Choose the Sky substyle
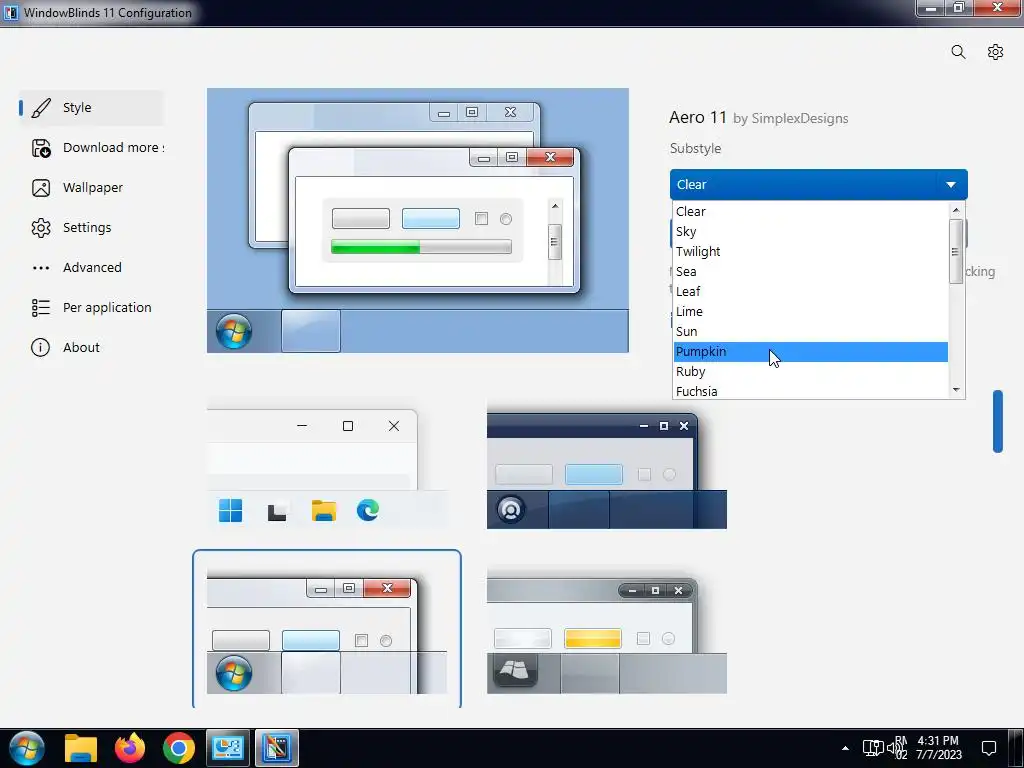 810,232
